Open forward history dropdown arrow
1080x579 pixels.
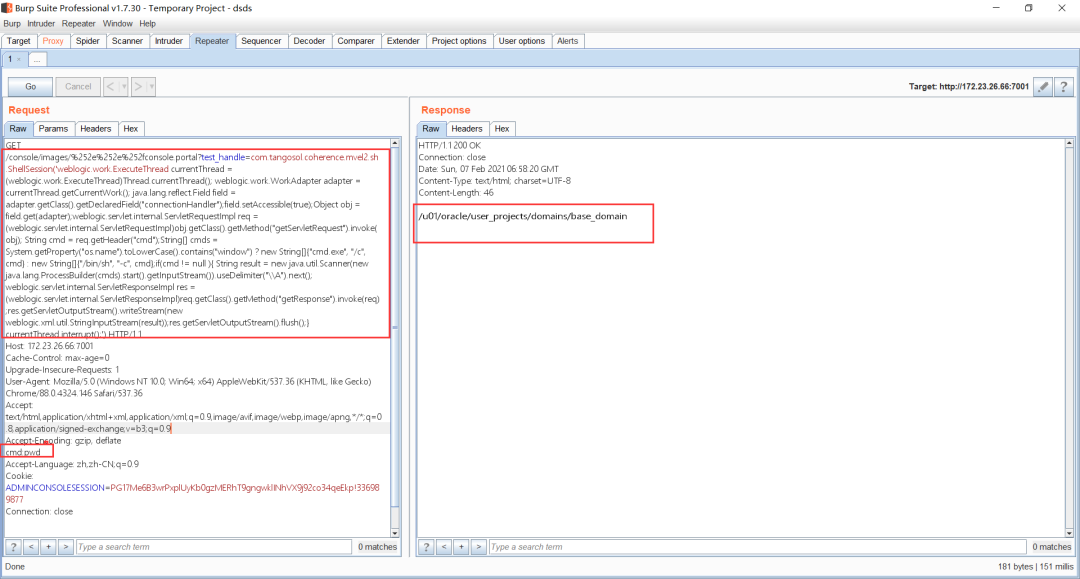point(152,87)
